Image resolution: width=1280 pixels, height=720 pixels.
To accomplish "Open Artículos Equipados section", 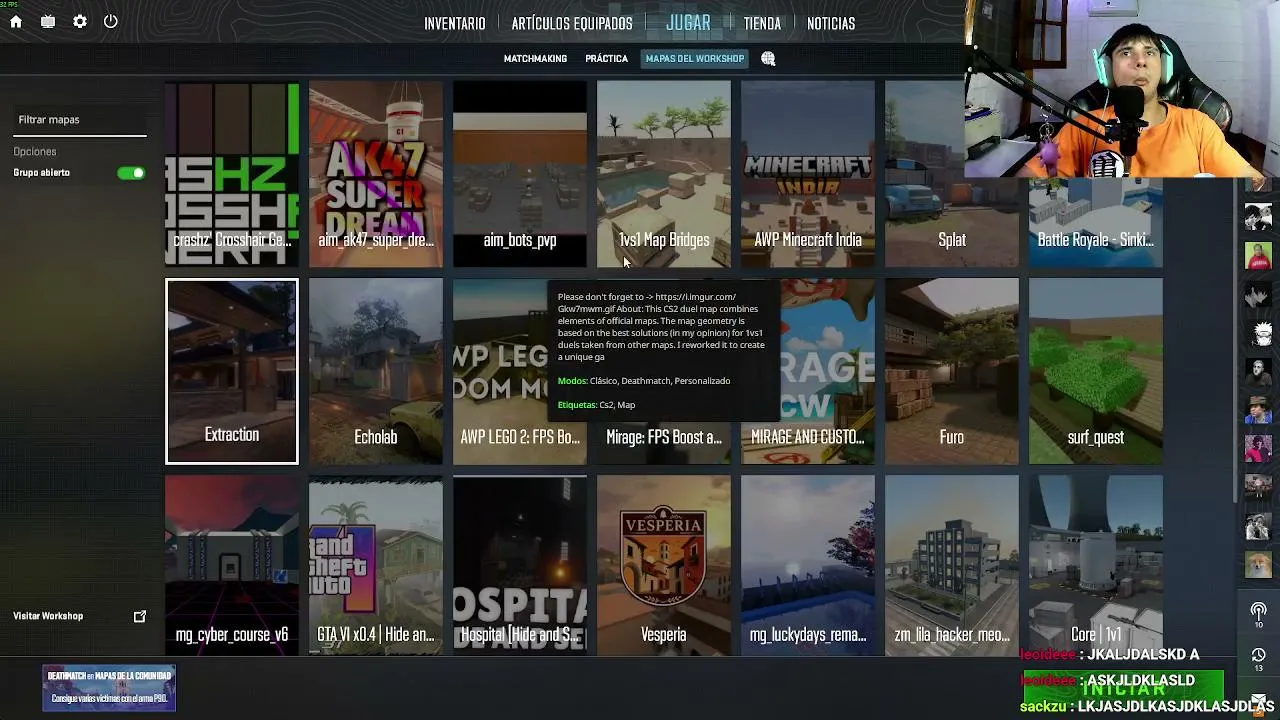I will click(x=572, y=23).
